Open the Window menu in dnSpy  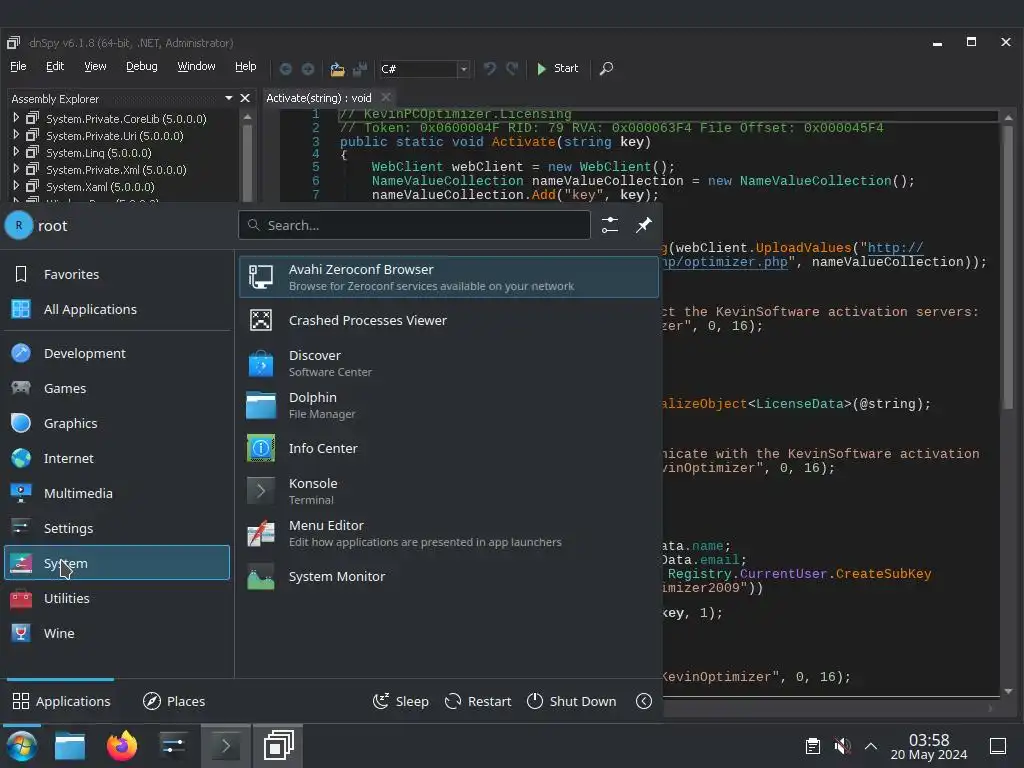pos(196,66)
